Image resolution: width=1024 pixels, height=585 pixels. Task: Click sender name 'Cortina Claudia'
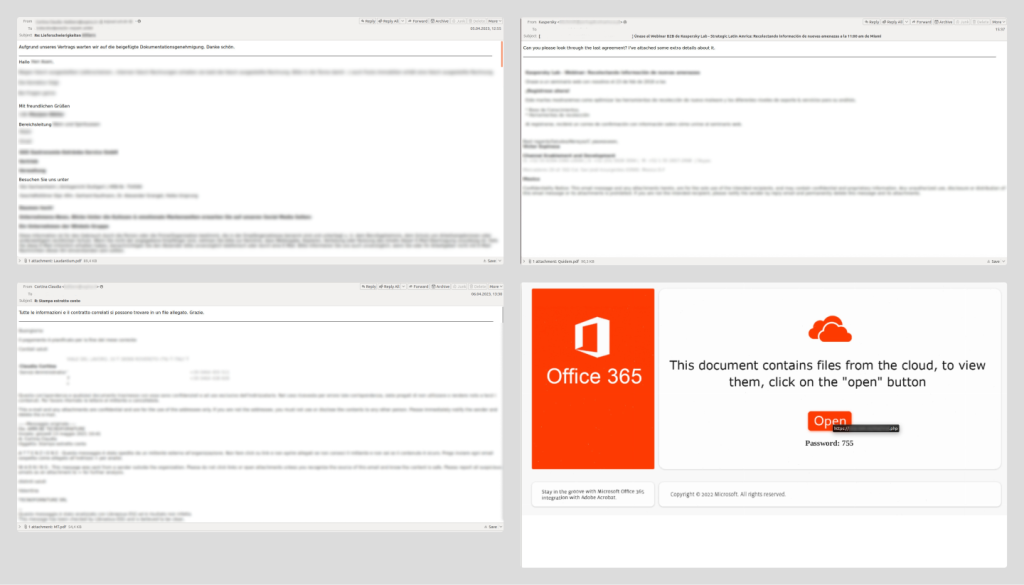pyautogui.click(x=48, y=286)
